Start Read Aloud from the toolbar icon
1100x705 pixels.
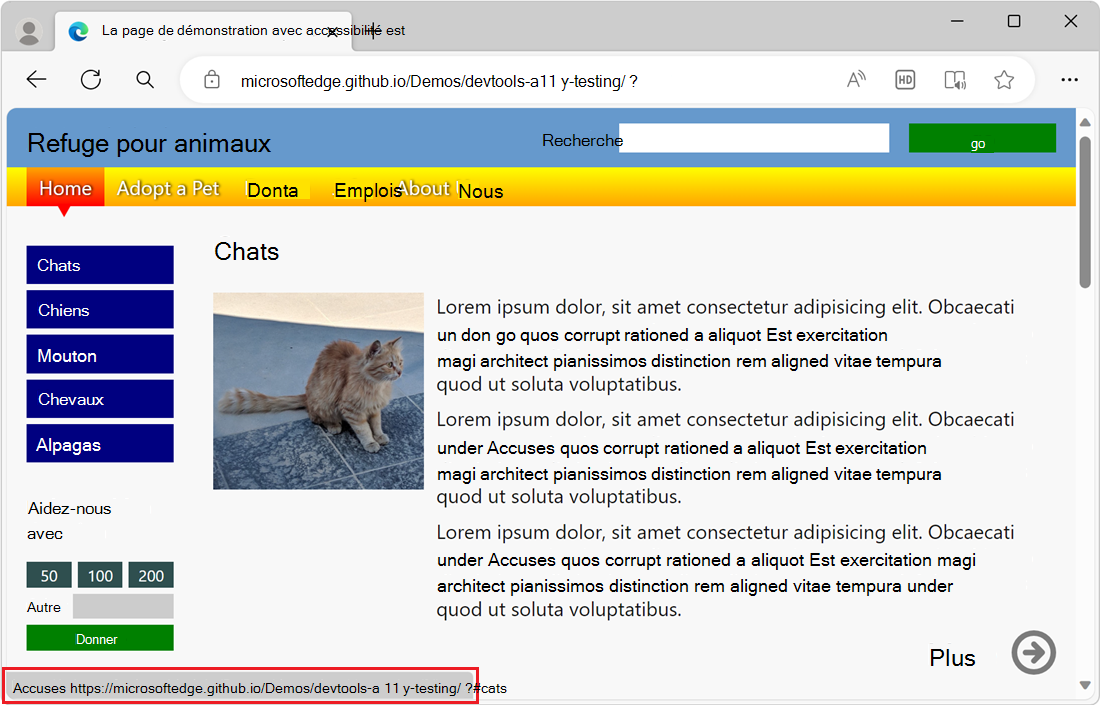pyautogui.click(x=856, y=79)
